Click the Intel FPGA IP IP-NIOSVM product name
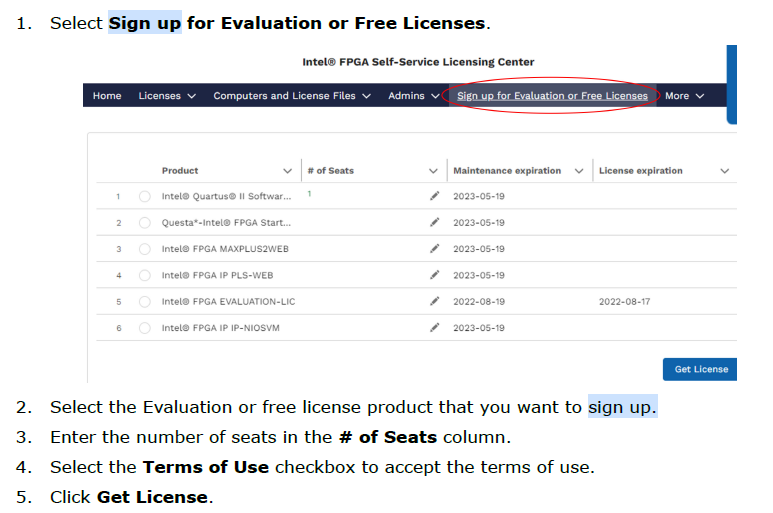This screenshot has height=513, width=773. [220, 328]
